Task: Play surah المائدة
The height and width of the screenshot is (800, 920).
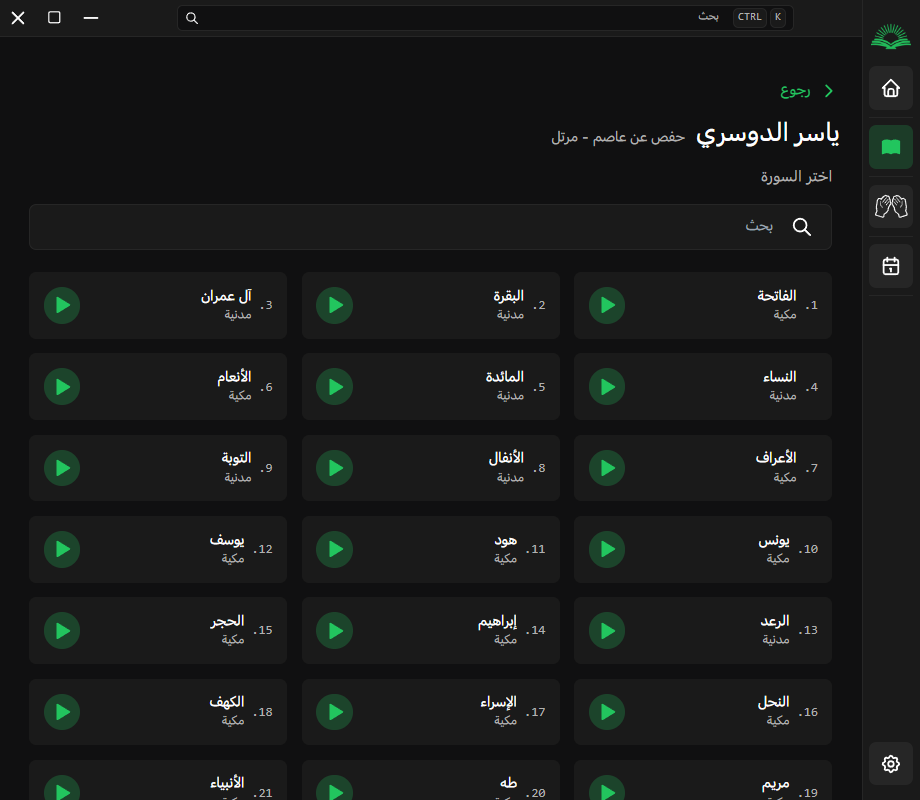Action: coord(334,387)
